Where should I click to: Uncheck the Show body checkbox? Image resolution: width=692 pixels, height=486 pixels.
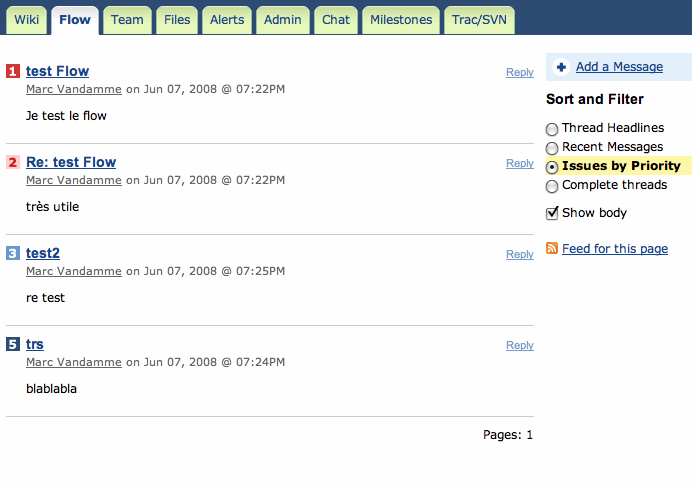552,213
